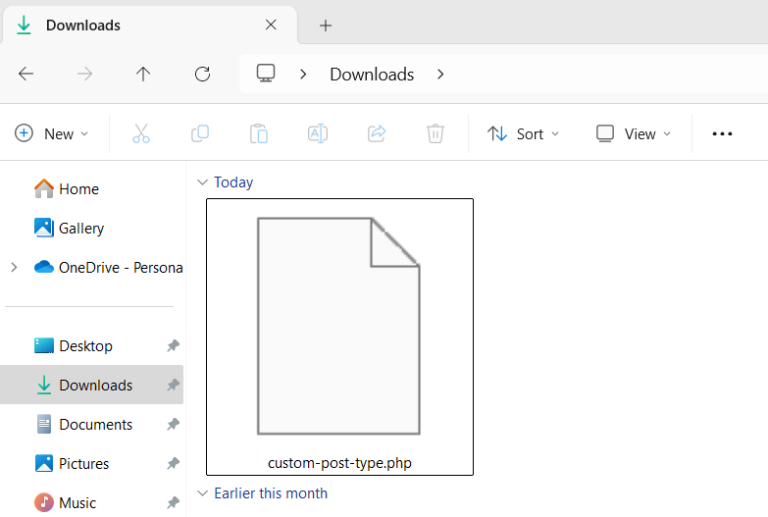
Task: Select the Downloads tab title
Action: [83, 25]
